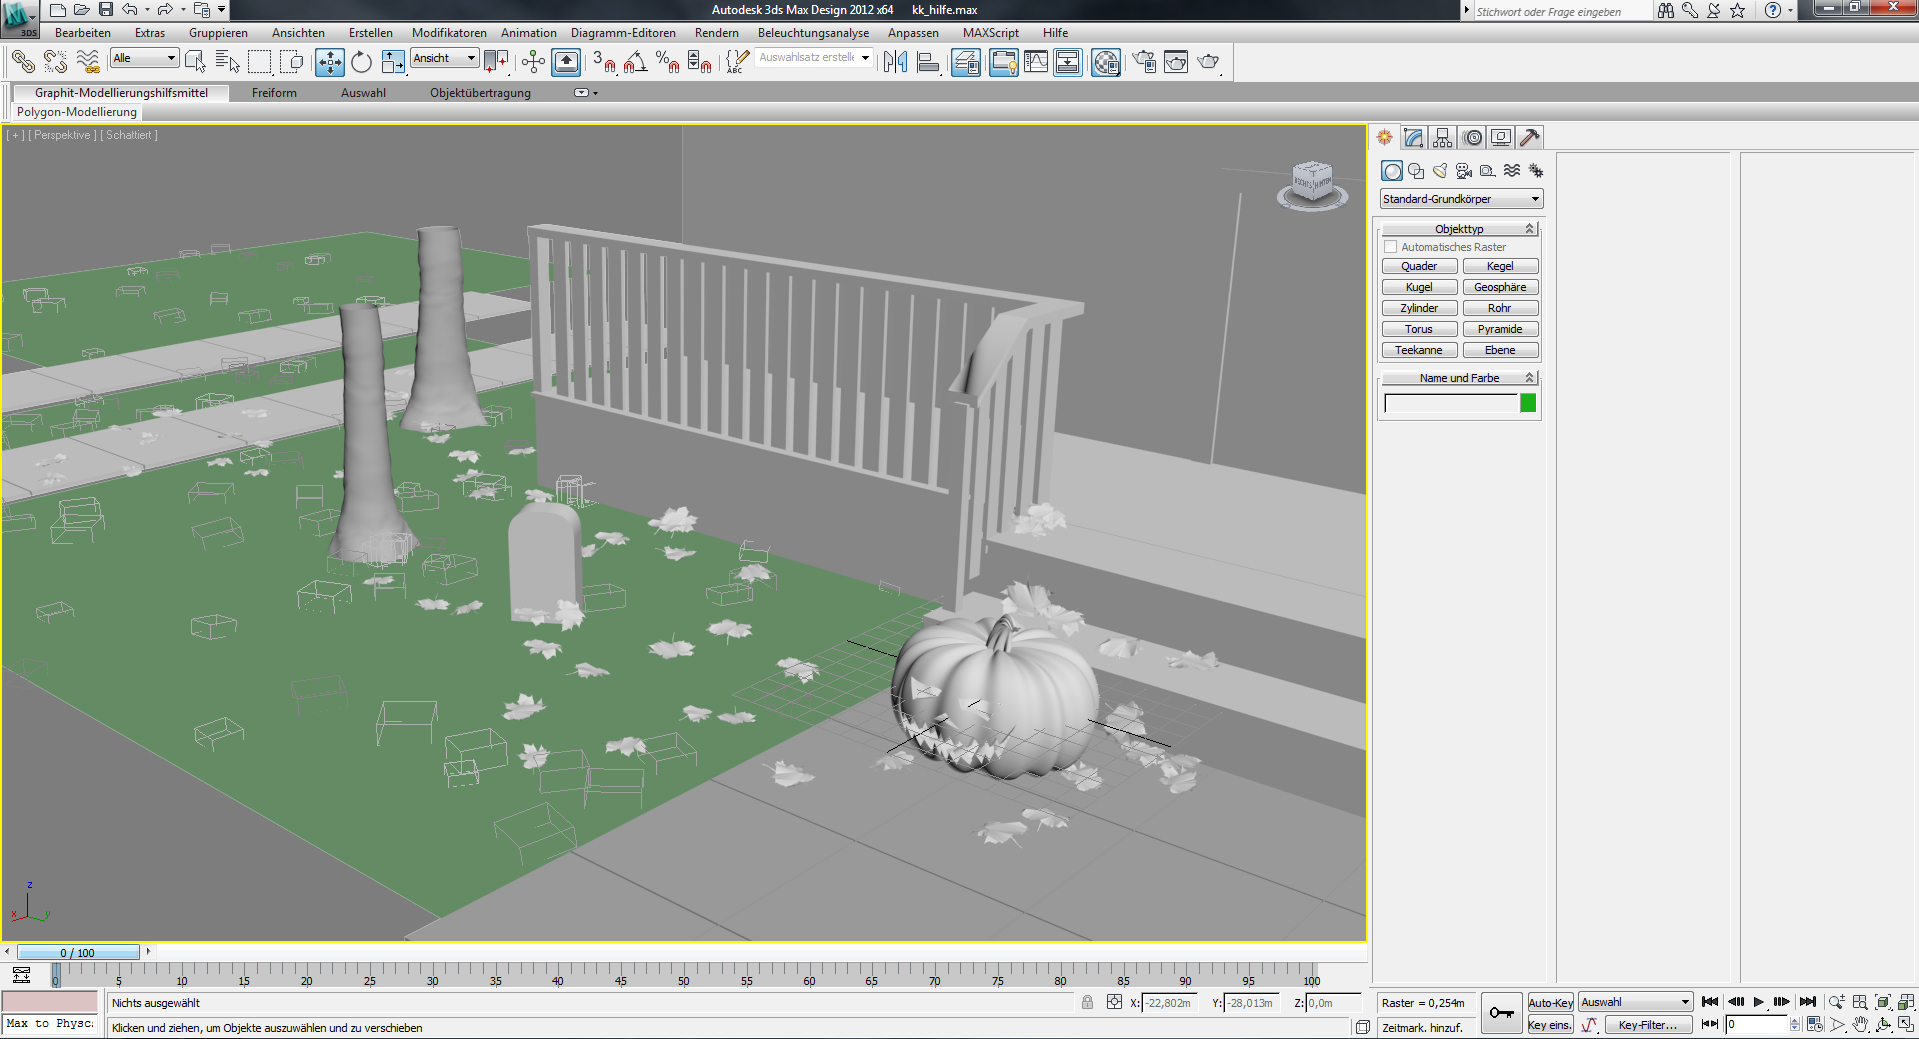1919x1039 pixels.
Task: Toggle the selection lock padlock icon
Action: tap(1087, 1003)
